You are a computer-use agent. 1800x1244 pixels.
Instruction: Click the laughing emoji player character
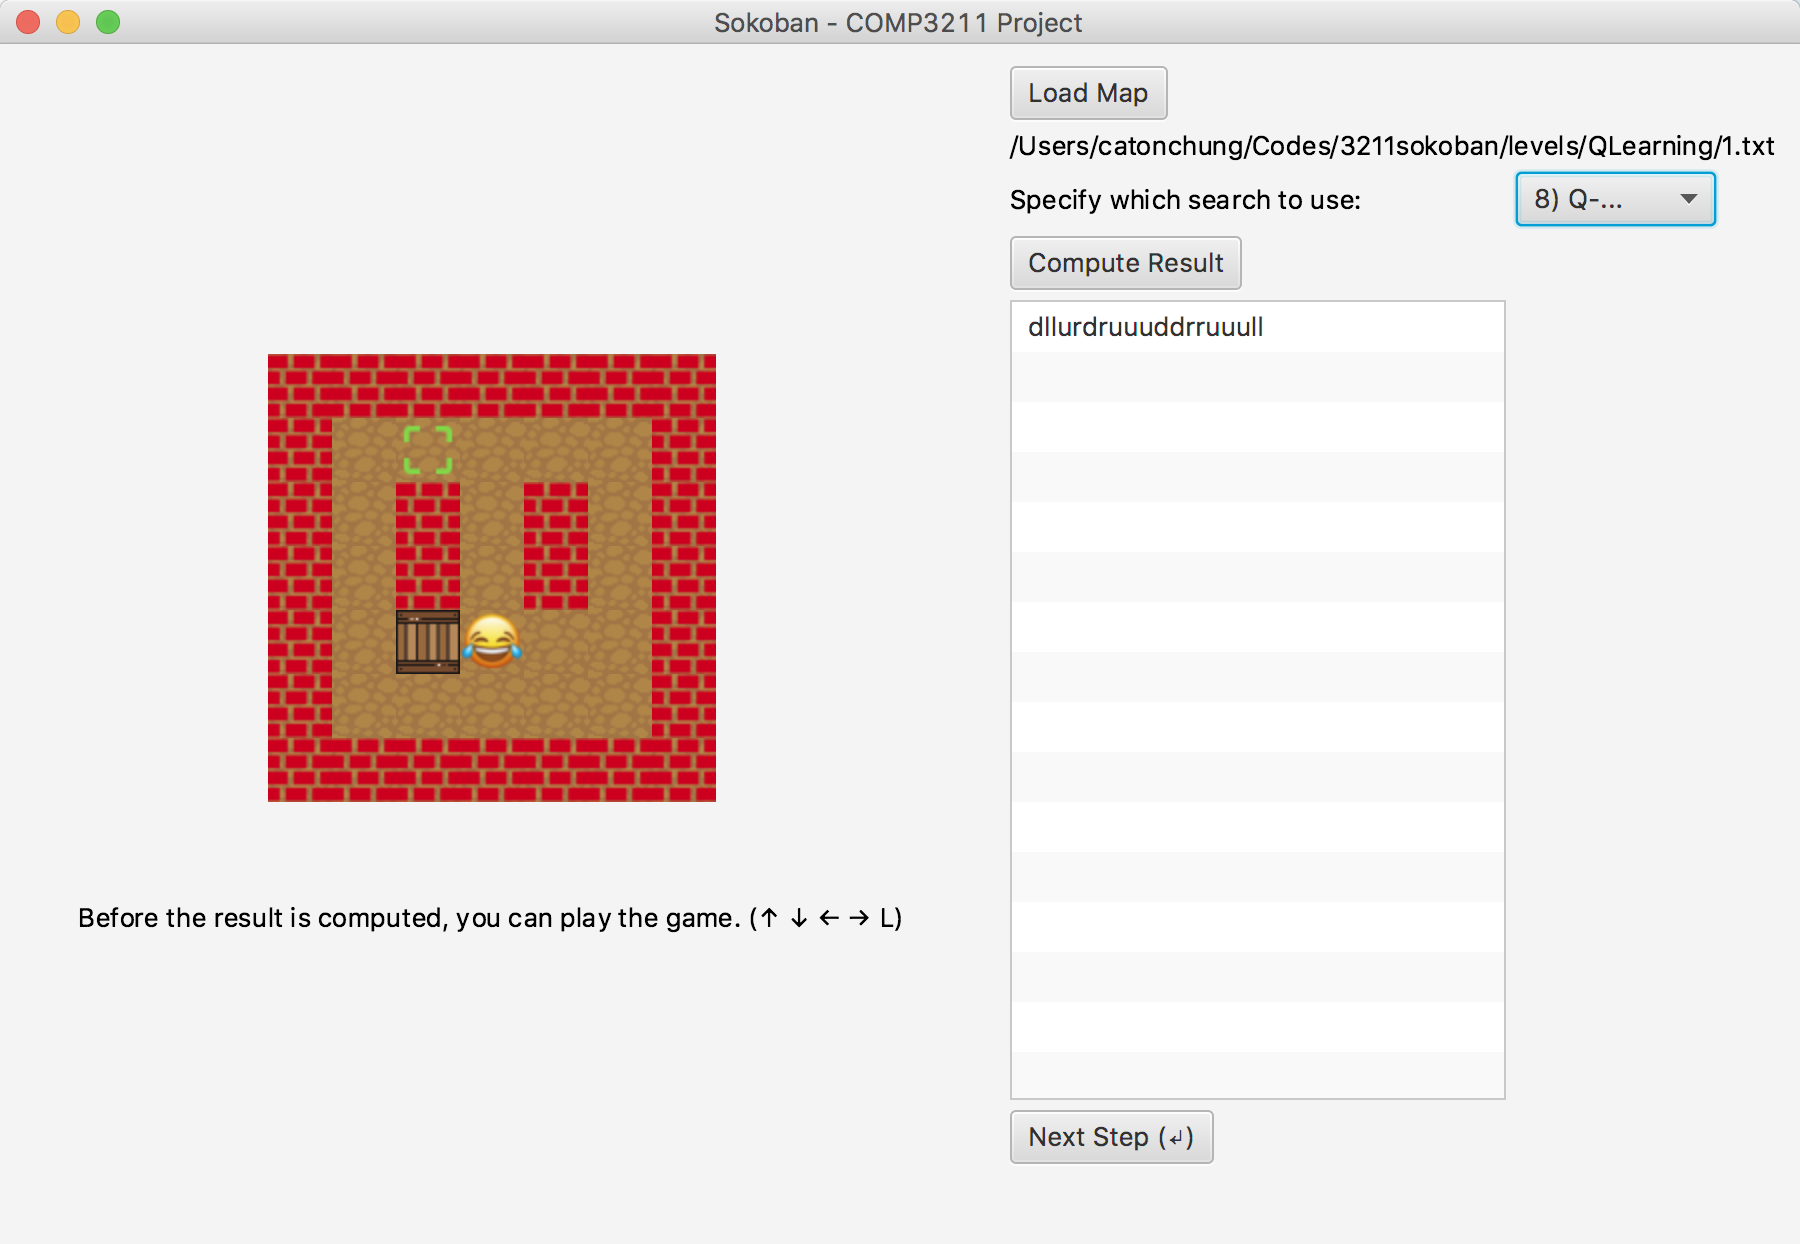click(492, 641)
